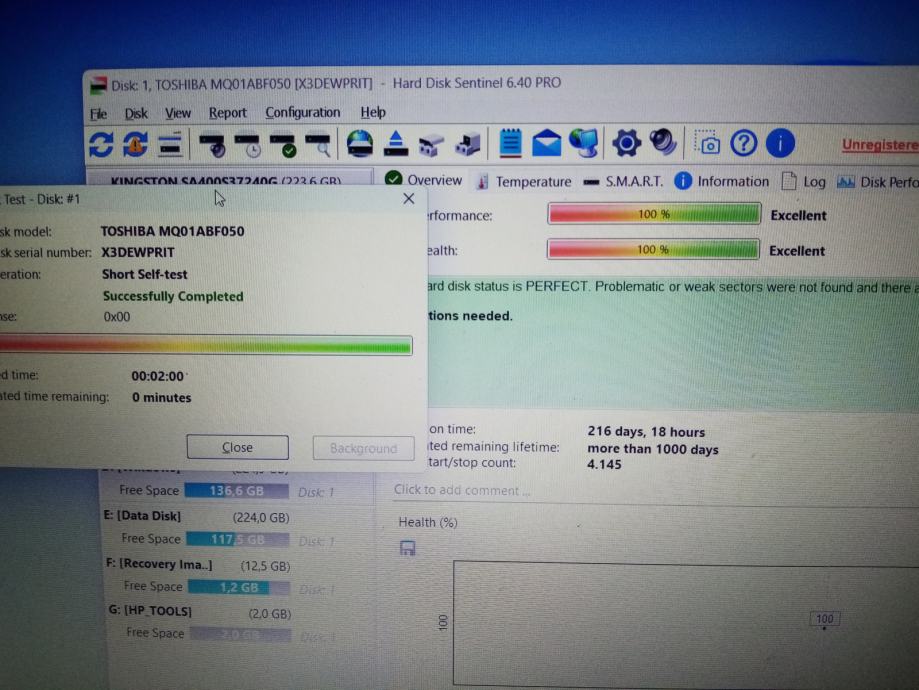Click the globe with monitor icon

pyautogui.click(x=584, y=143)
